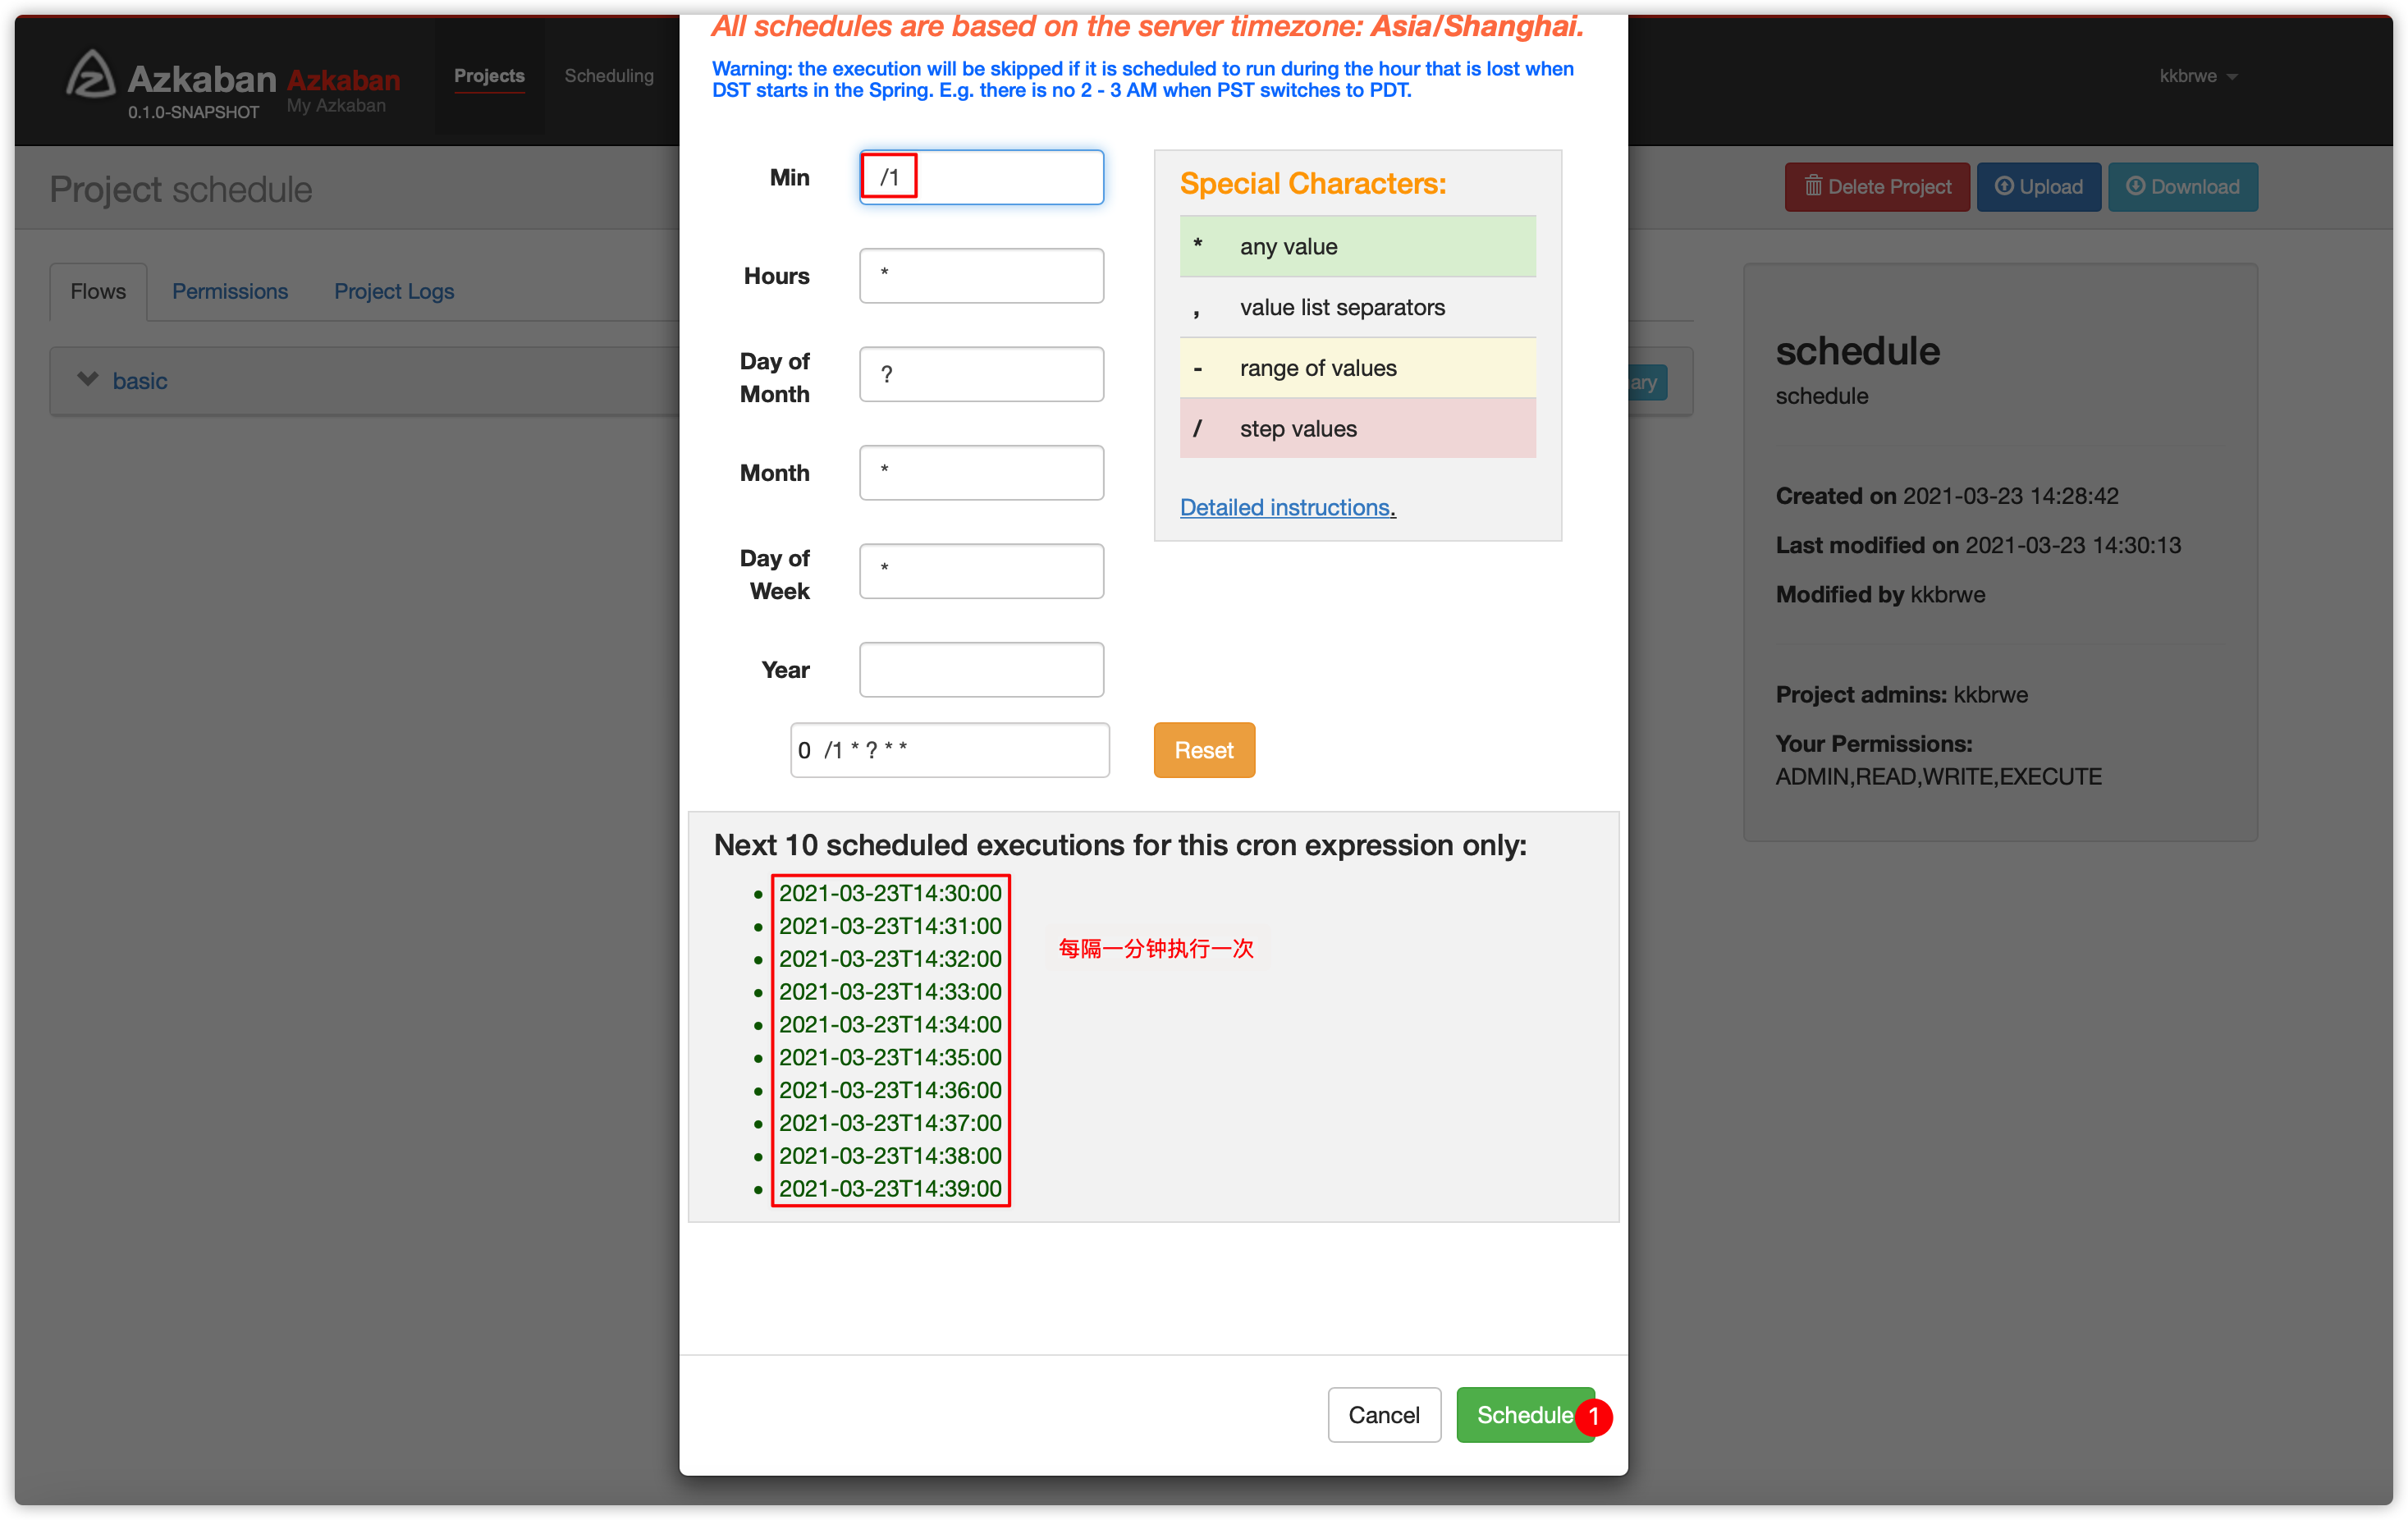Viewport: 2408px width, 1520px height.
Task: Switch to the Flows tab
Action: coord(96,291)
